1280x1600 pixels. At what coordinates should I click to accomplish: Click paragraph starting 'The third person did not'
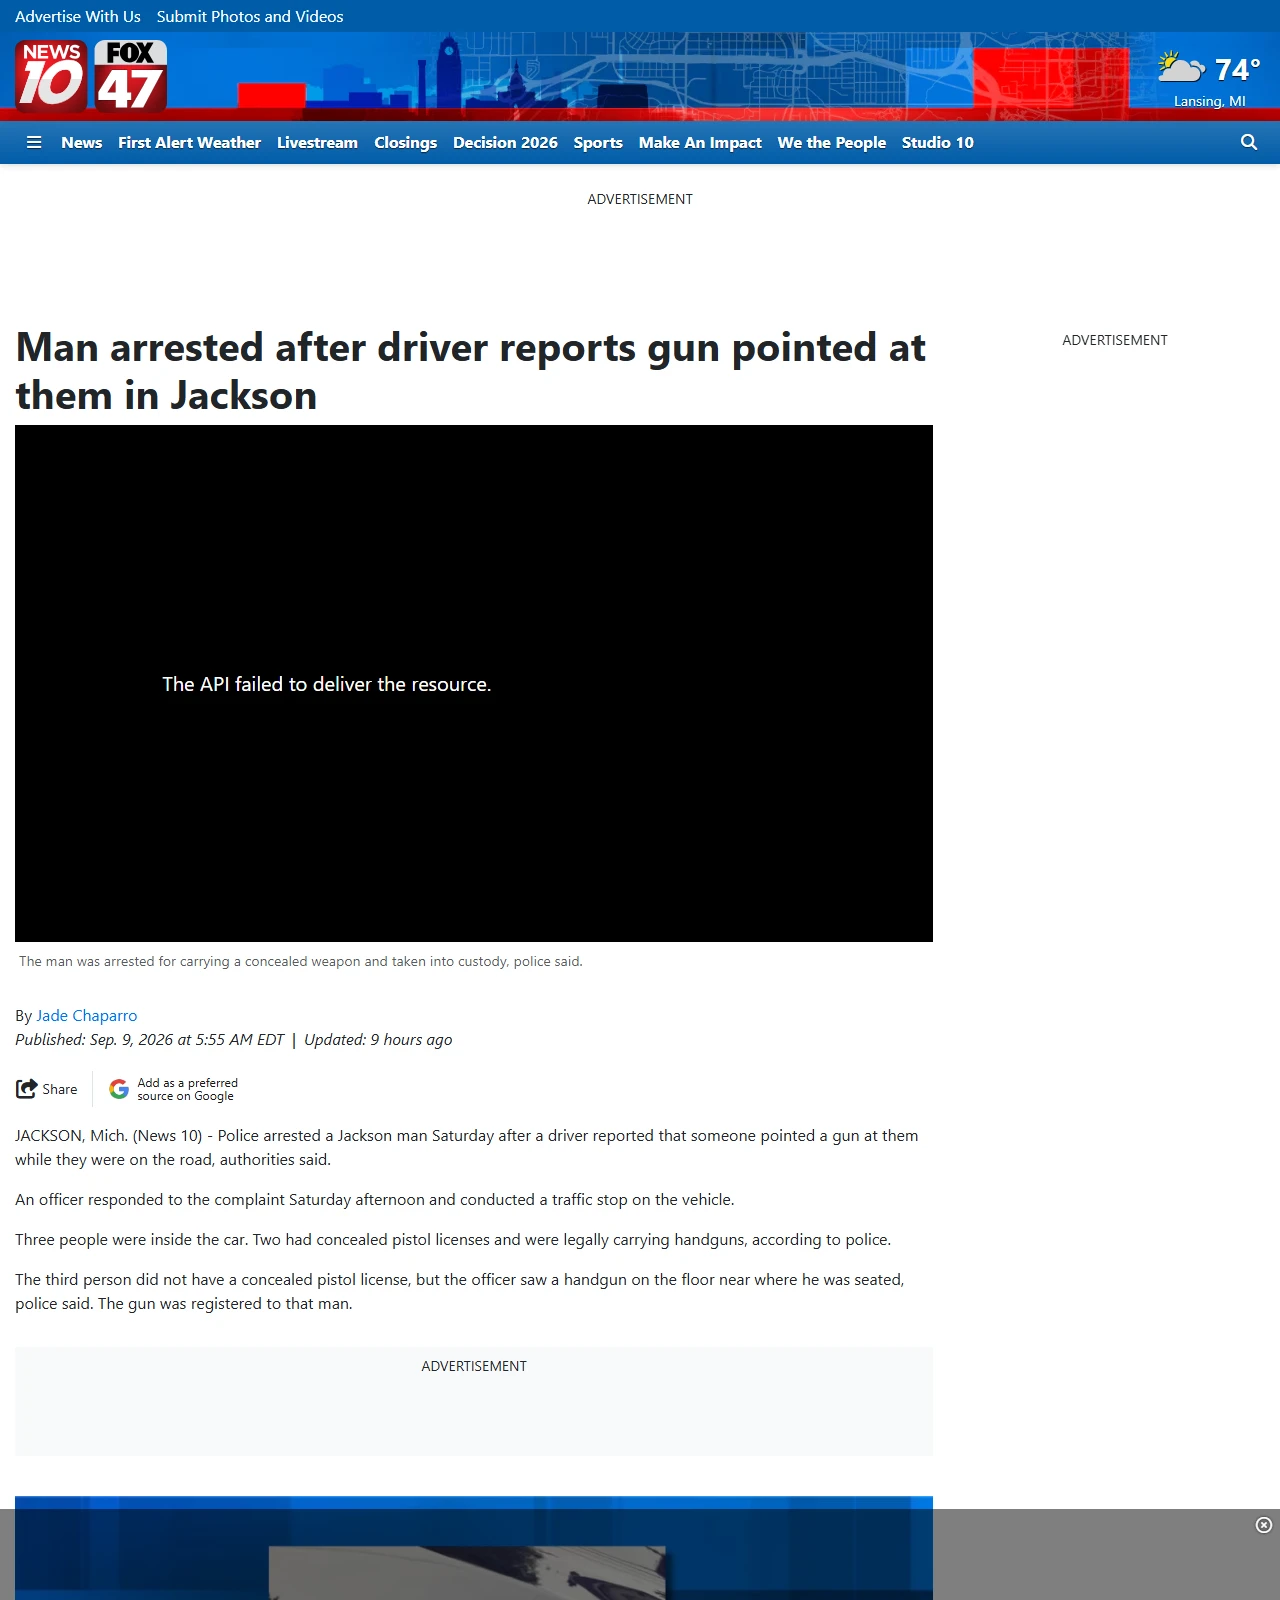pyautogui.click(x=460, y=1291)
